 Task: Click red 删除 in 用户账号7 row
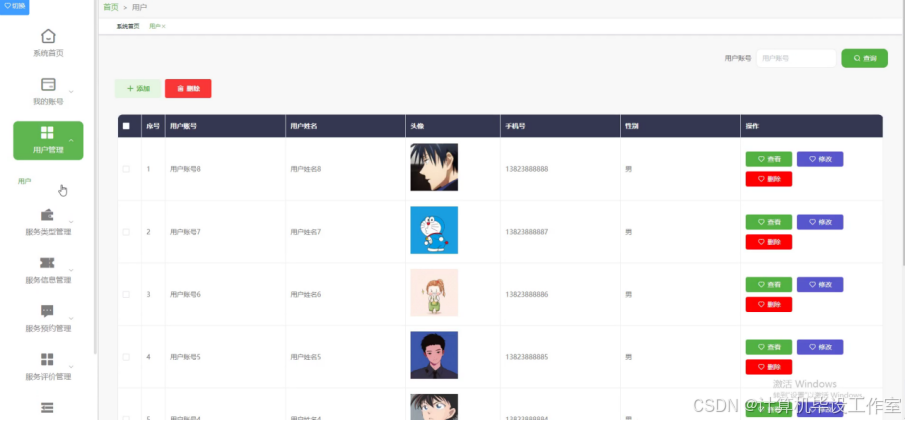(x=769, y=242)
